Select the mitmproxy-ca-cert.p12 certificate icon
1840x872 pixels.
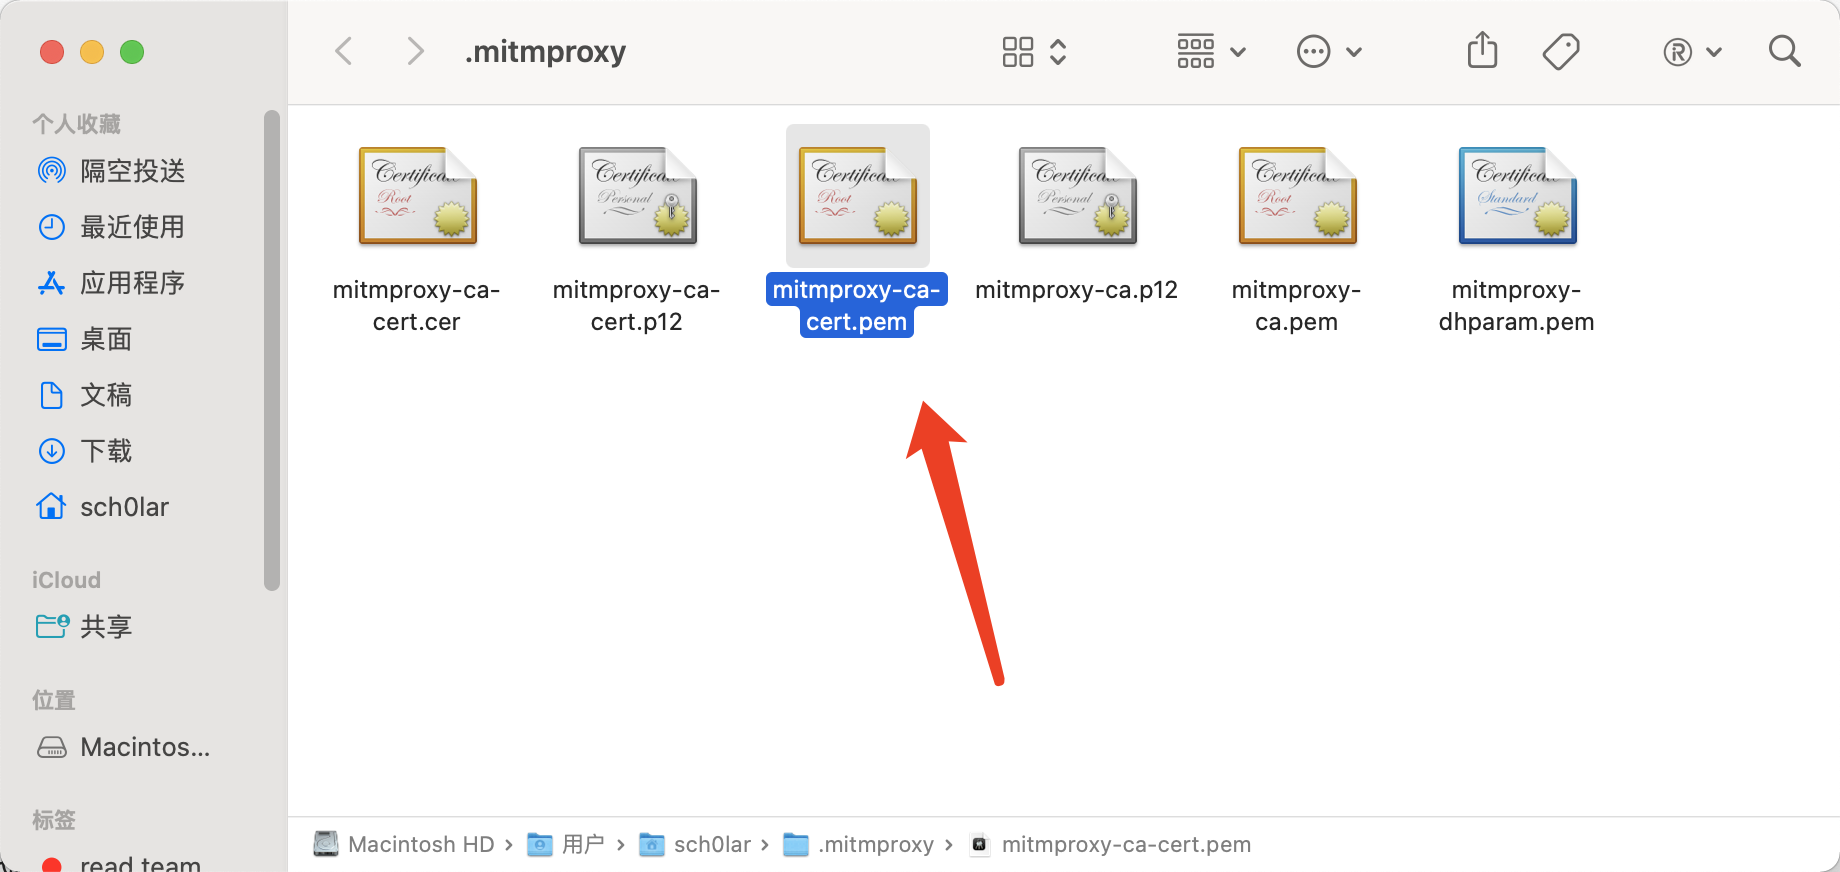[637, 196]
